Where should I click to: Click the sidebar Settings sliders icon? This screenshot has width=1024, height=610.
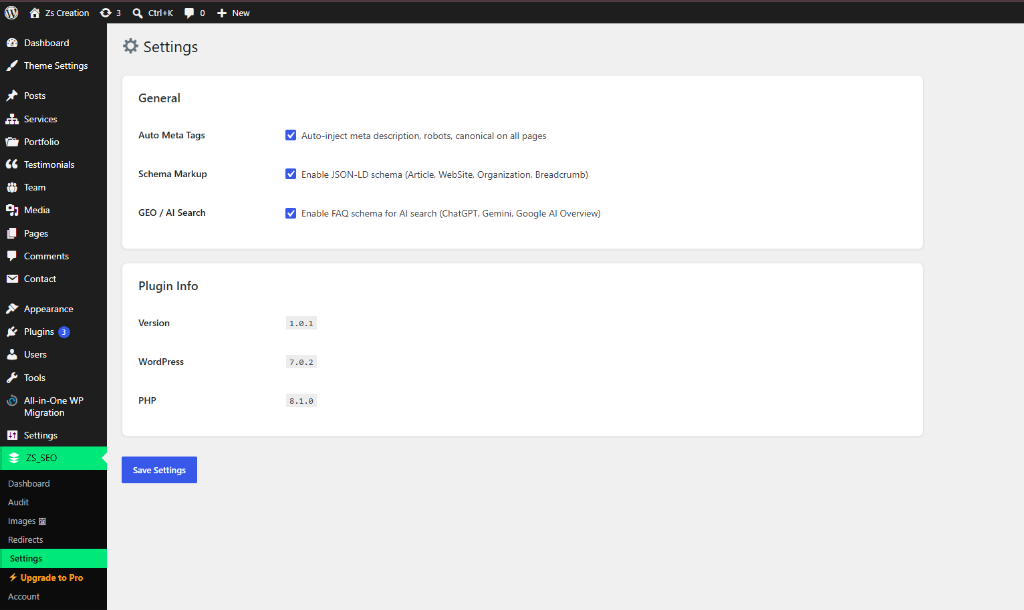(12, 435)
